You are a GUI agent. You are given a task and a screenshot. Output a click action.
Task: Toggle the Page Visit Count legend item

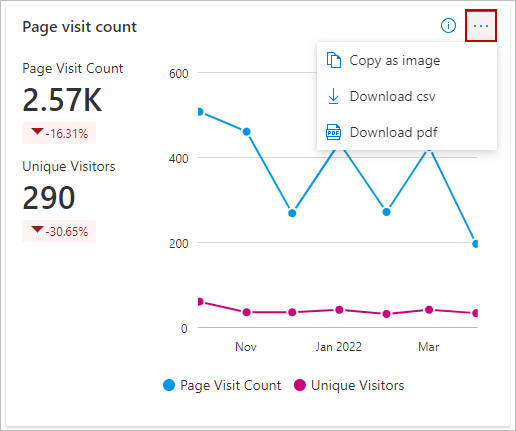(x=222, y=385)
